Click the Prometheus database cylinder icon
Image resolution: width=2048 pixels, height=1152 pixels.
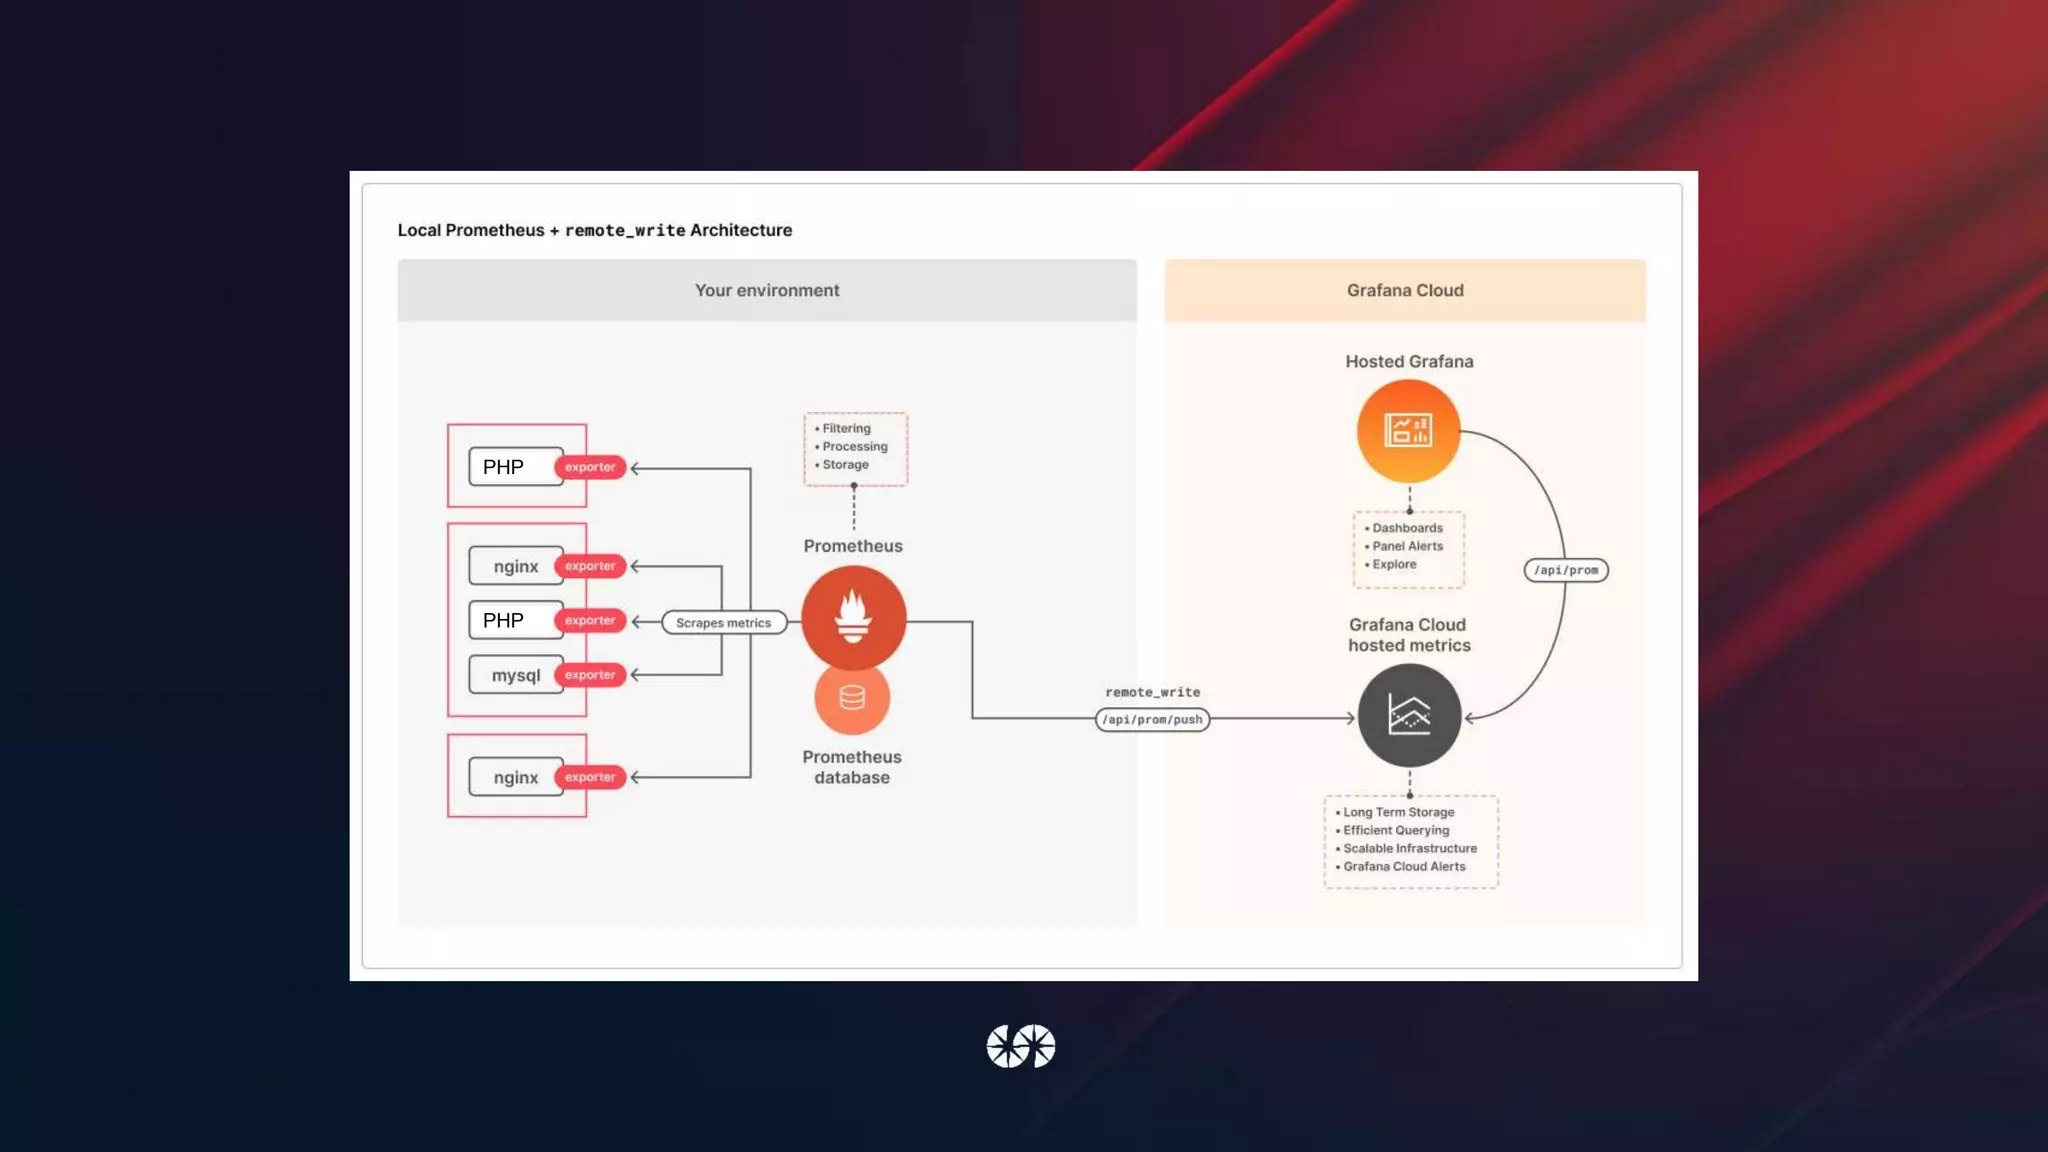point(852,698)
